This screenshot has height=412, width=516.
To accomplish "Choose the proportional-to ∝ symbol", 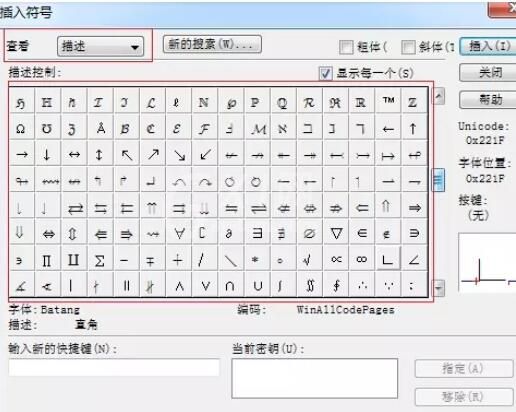I will [x=336, y=259].
